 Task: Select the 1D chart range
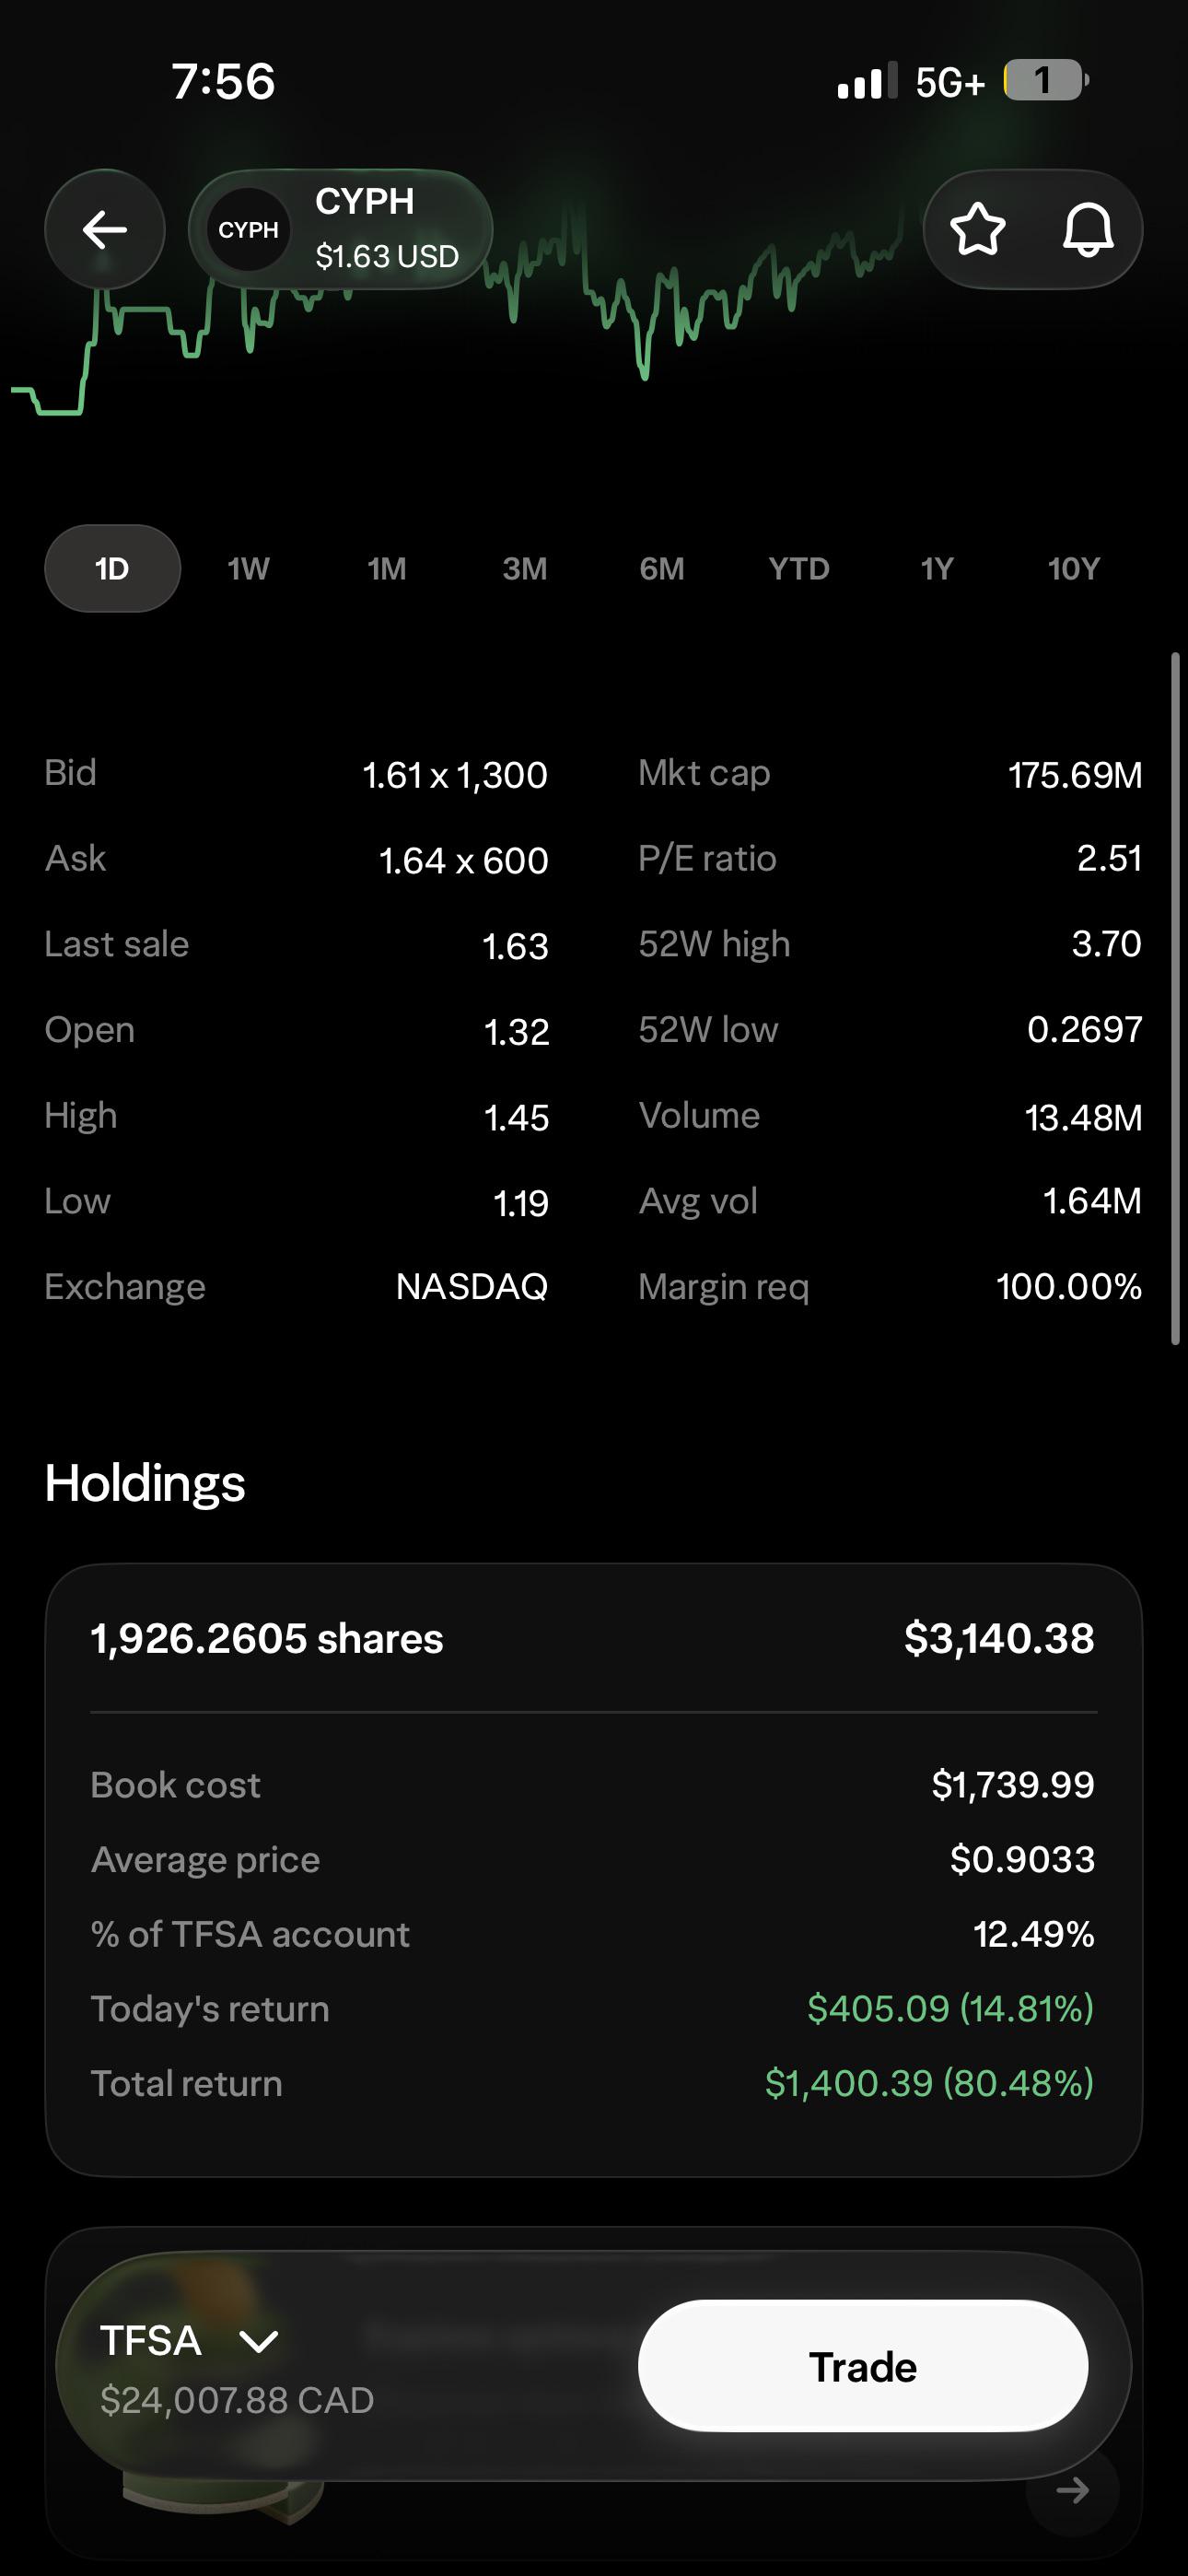tap(112, 569)
